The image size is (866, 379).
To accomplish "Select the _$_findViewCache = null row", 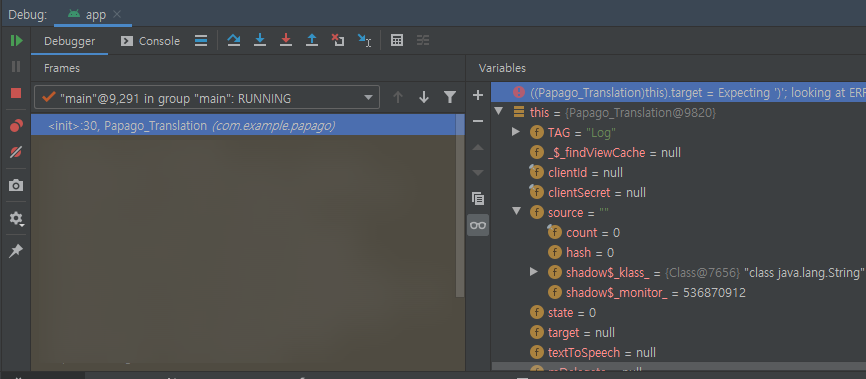I will 678,152.
